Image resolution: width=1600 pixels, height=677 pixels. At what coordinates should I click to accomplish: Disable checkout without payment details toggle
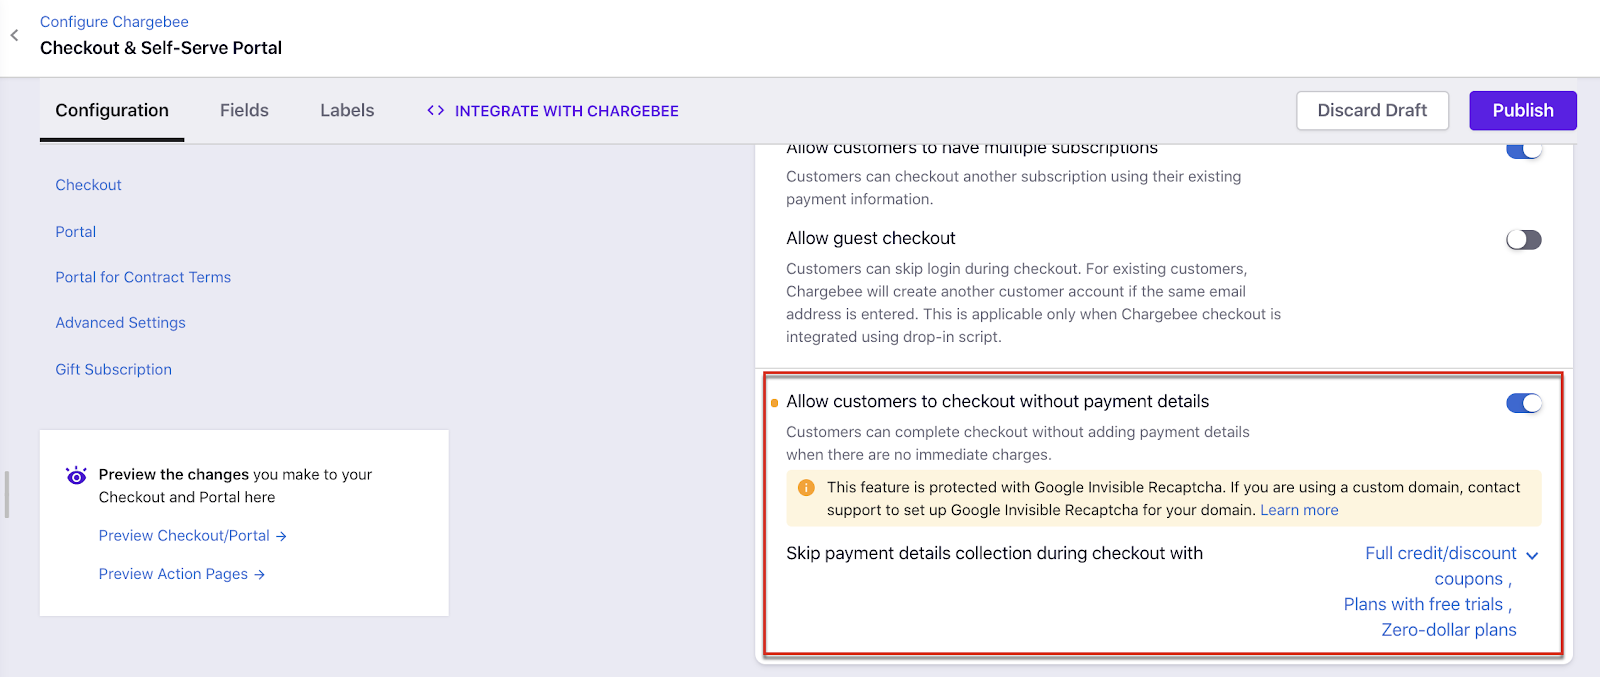1524,403
